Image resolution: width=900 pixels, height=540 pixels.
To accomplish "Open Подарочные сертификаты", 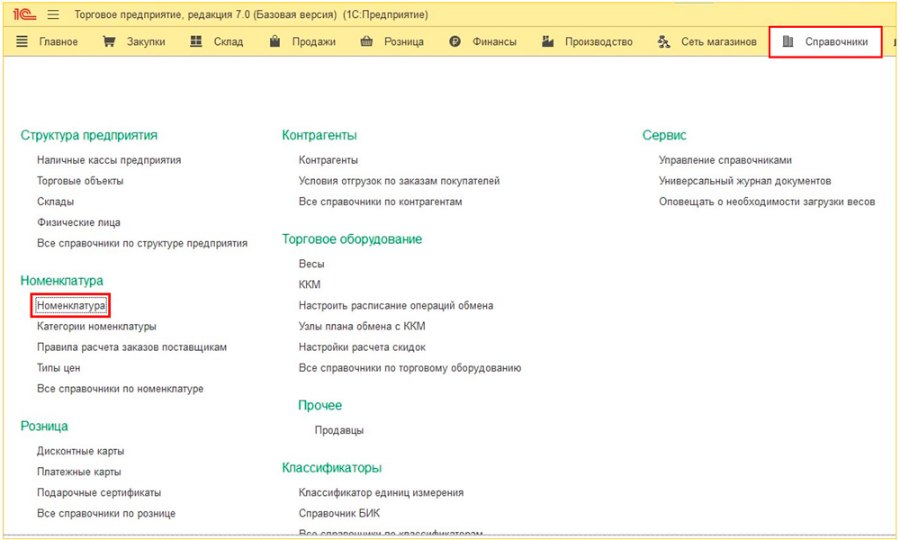I will [x=99, y=492].
